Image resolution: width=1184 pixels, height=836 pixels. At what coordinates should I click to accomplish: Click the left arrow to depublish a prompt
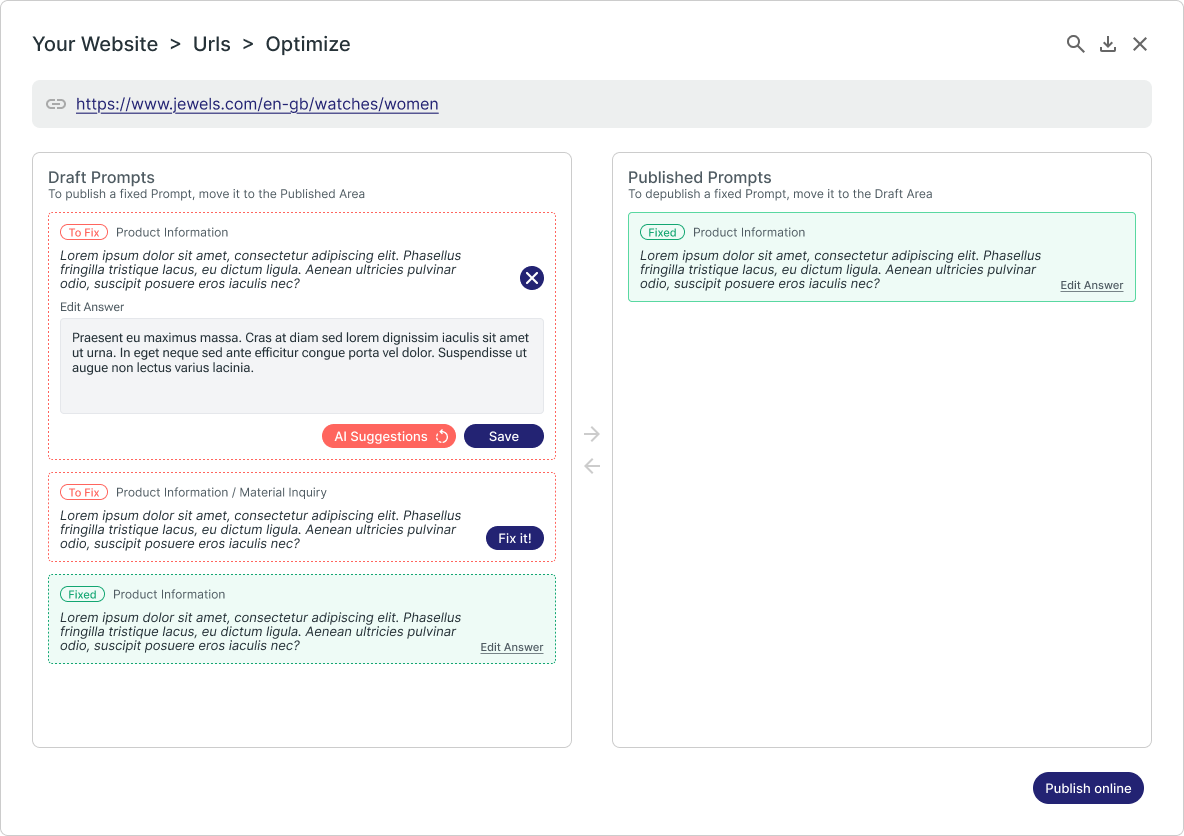[592, 466]
